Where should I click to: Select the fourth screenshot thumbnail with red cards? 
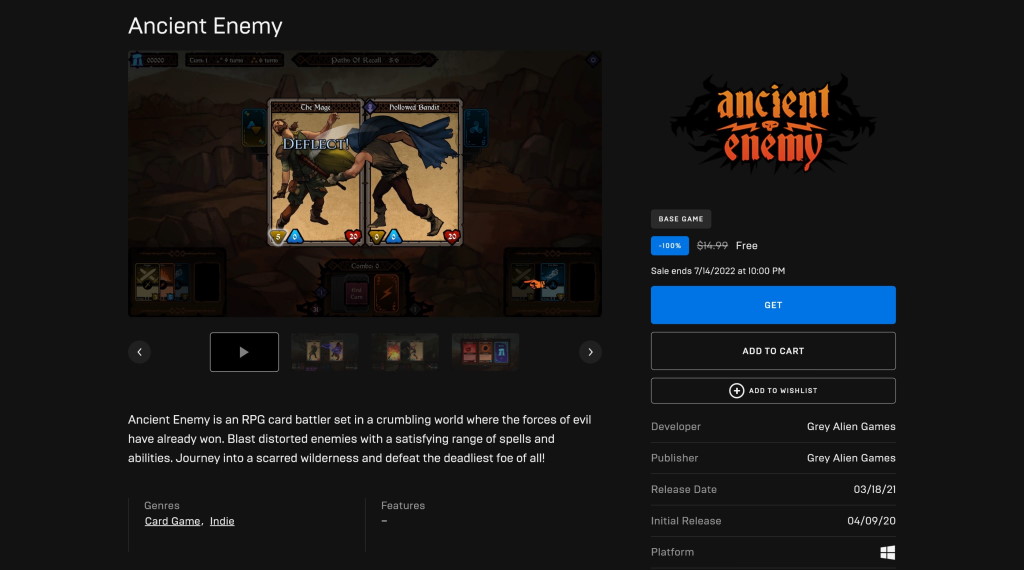[485, 352]
